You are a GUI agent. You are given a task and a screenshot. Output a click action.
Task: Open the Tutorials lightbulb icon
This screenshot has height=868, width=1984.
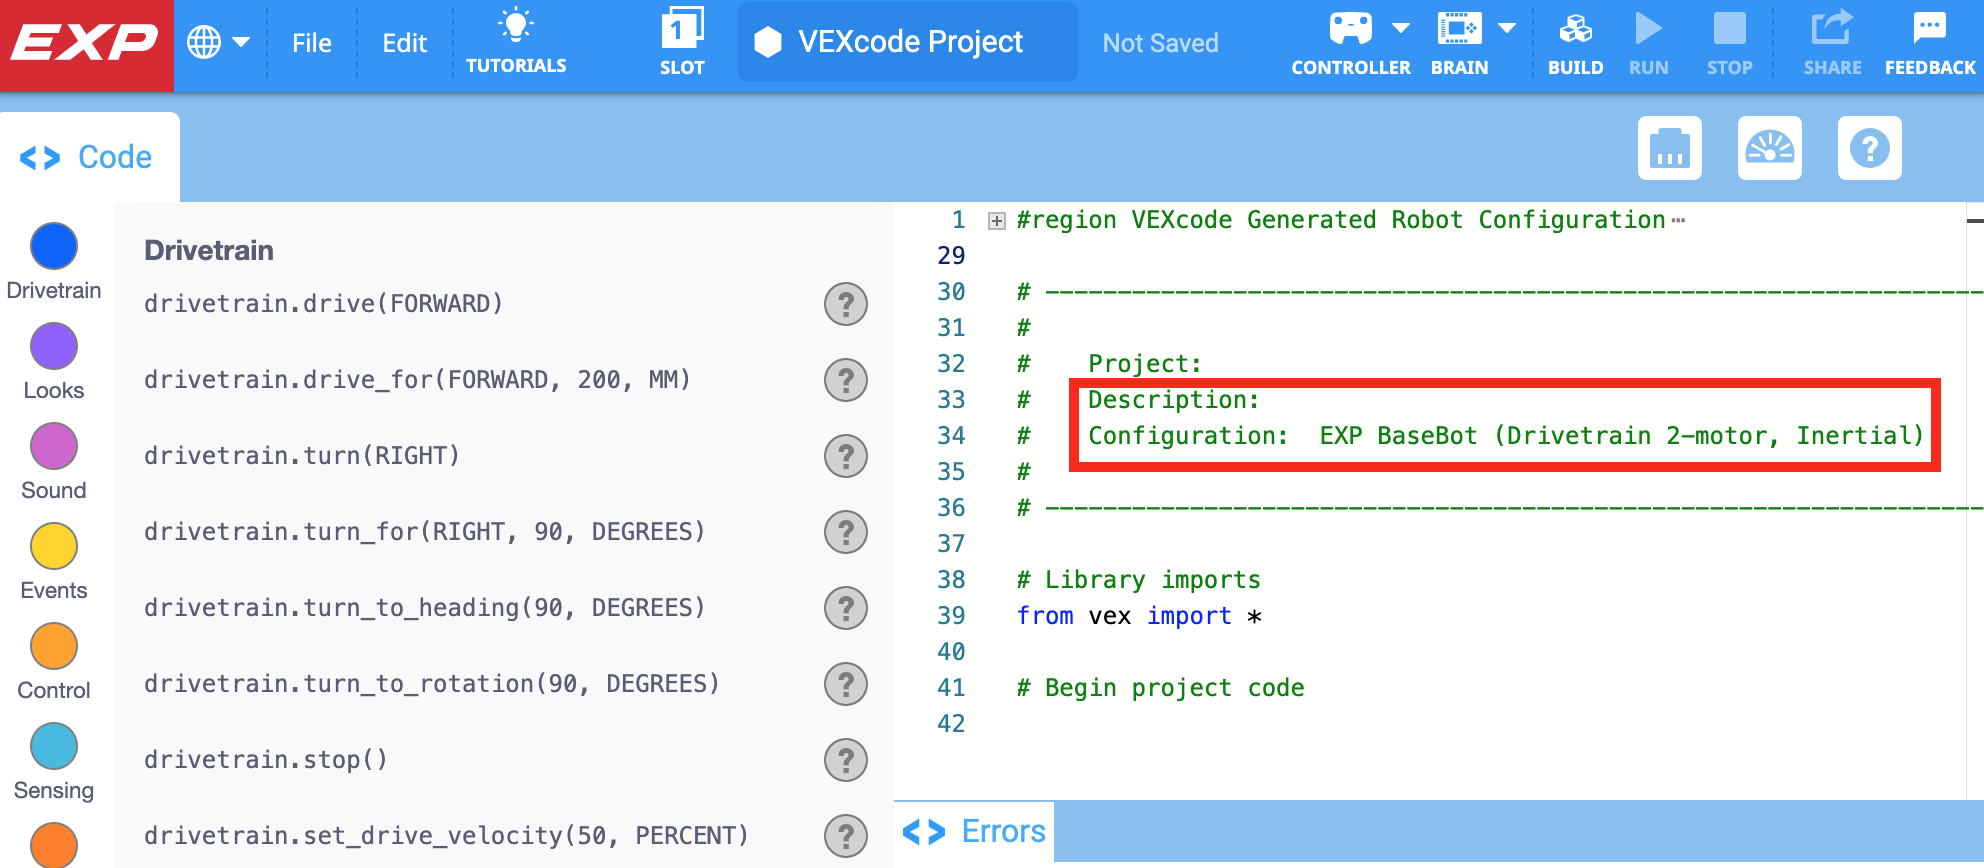(516, 28)
